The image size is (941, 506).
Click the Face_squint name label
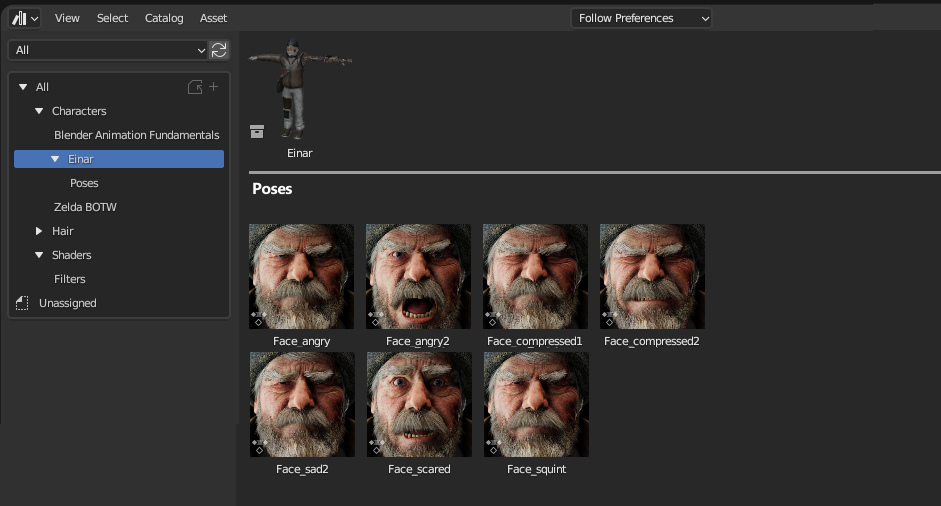point(537,469)
